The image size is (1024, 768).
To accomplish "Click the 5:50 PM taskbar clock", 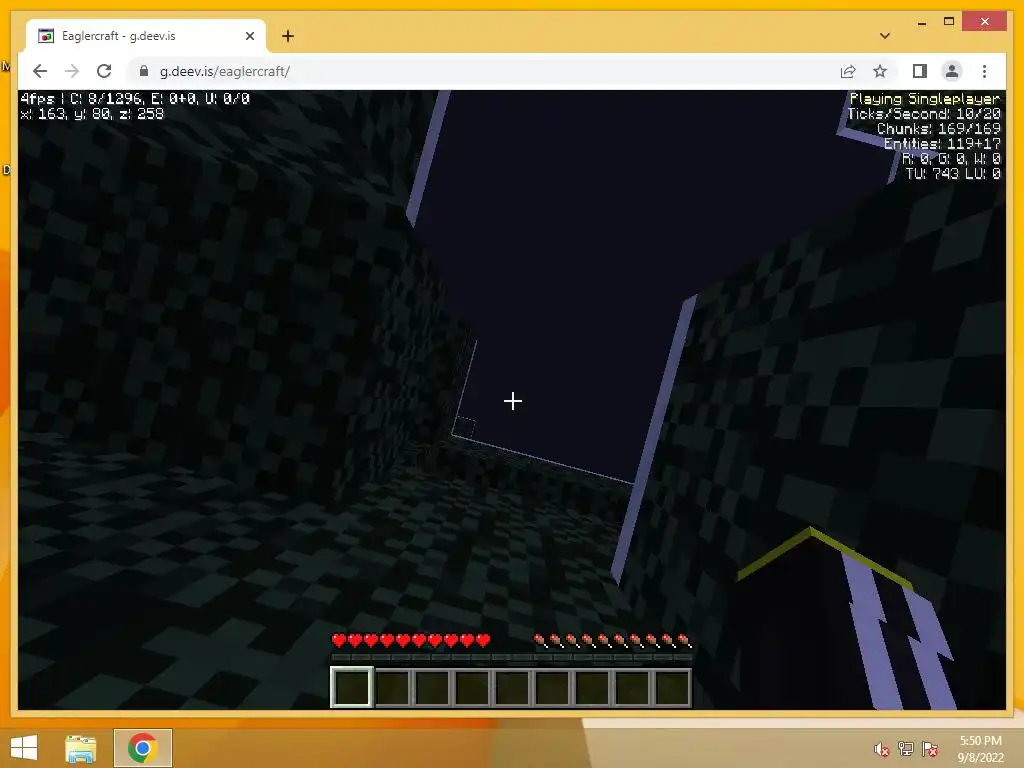I will tap(980, 741).
